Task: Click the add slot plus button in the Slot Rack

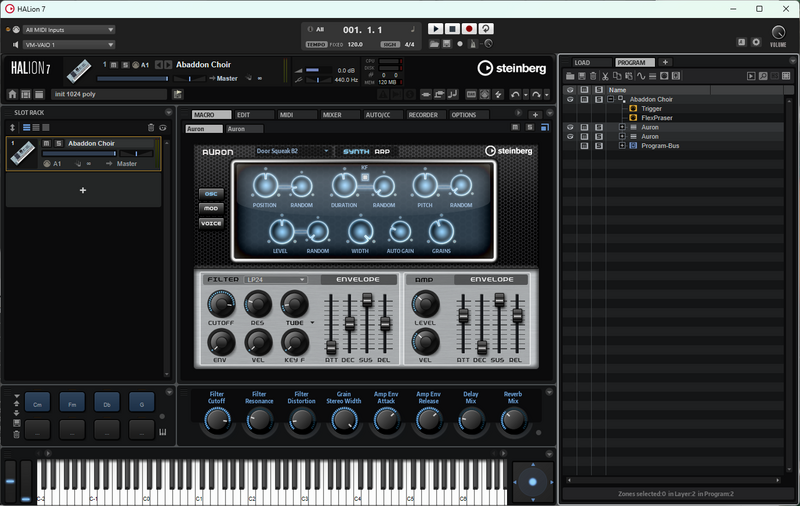Action: [83, 190]
